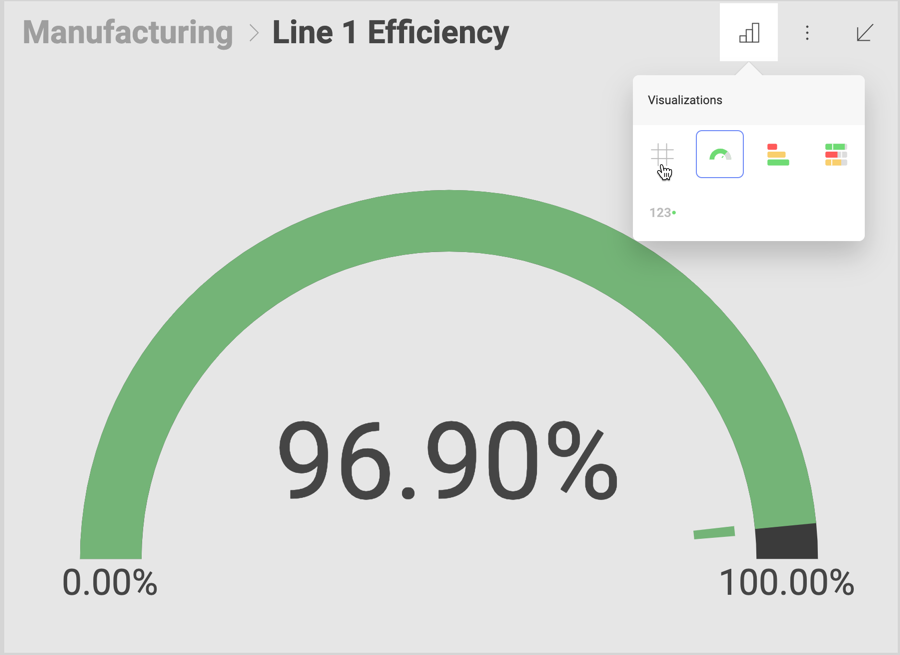
Task: Click the small green needle marker
Action: 714,534
